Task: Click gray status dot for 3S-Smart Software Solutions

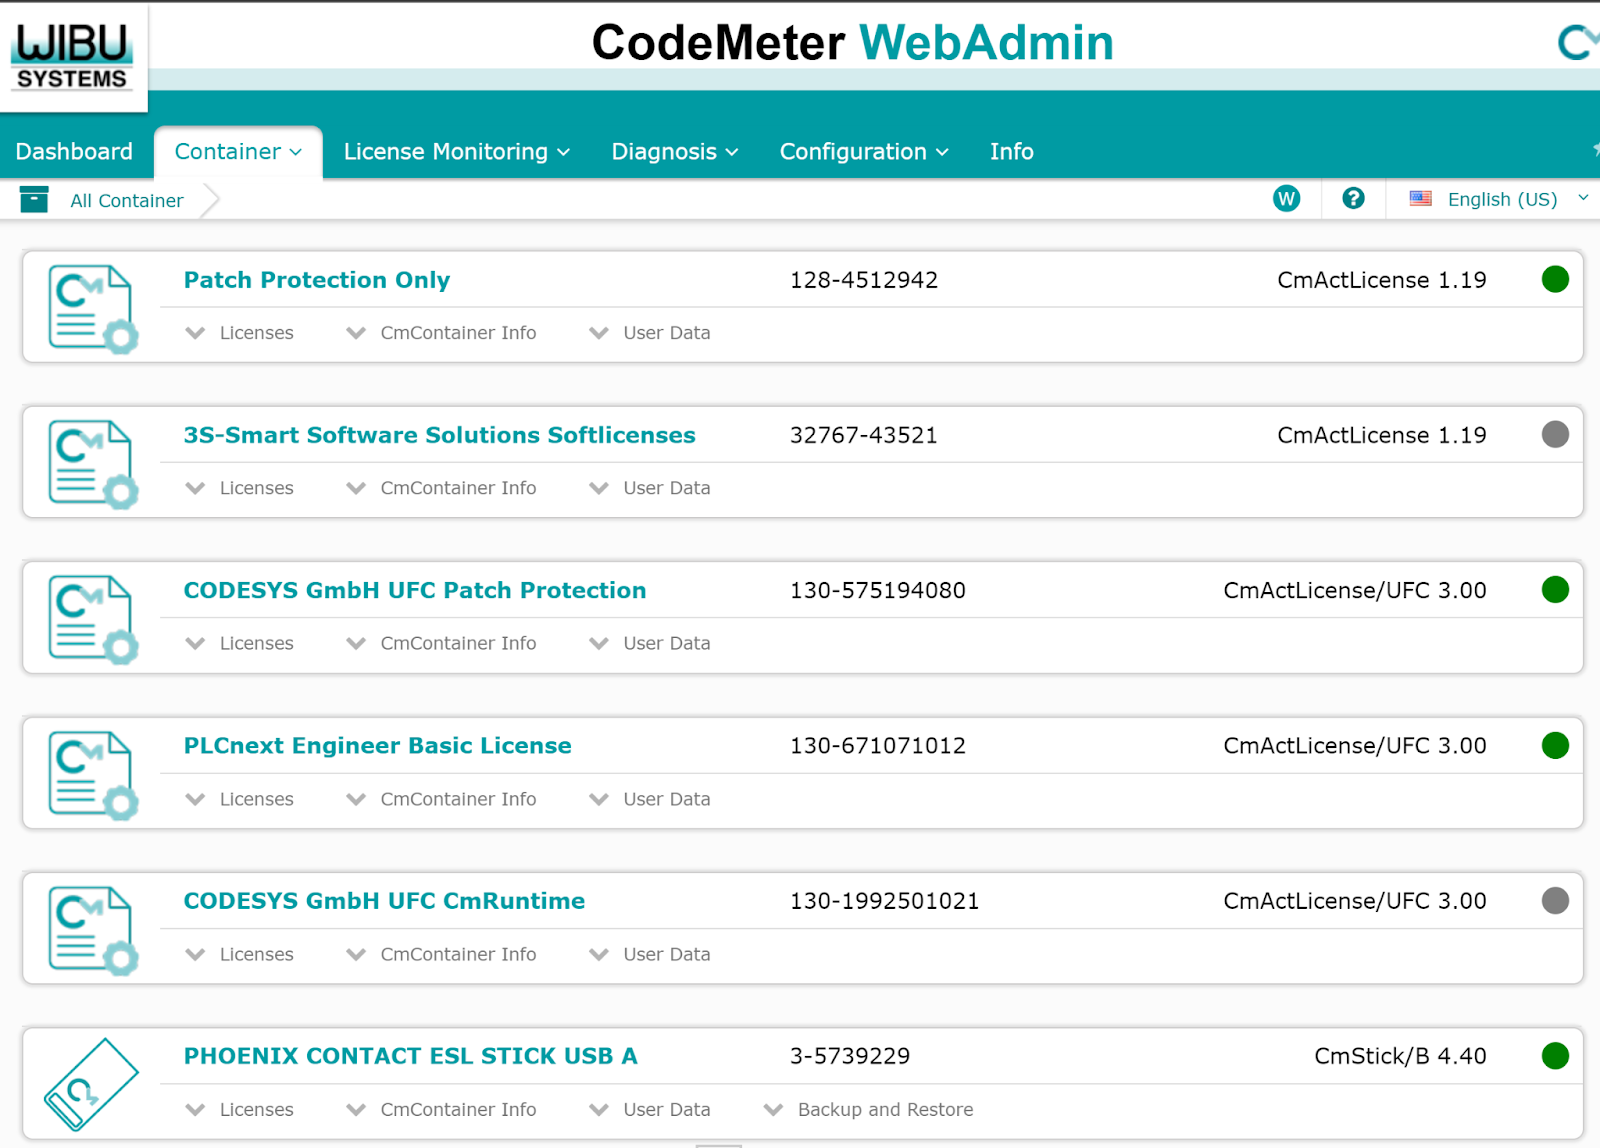Action: pos(1555,434)
